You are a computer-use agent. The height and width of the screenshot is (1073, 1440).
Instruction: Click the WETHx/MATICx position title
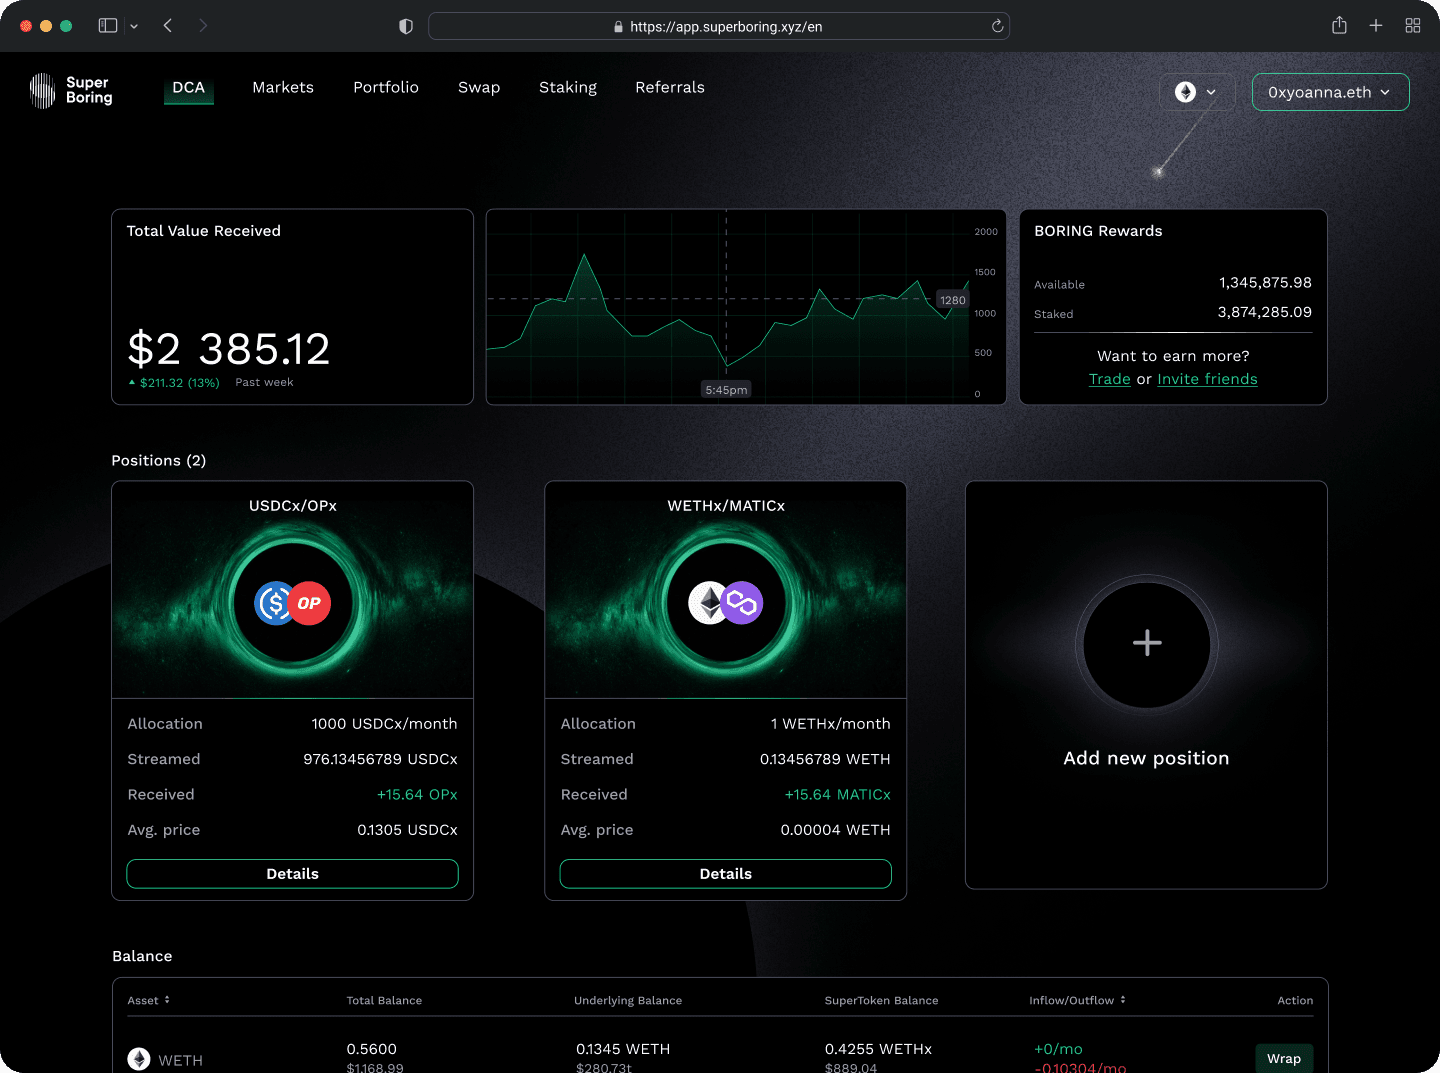click(726, 506)
